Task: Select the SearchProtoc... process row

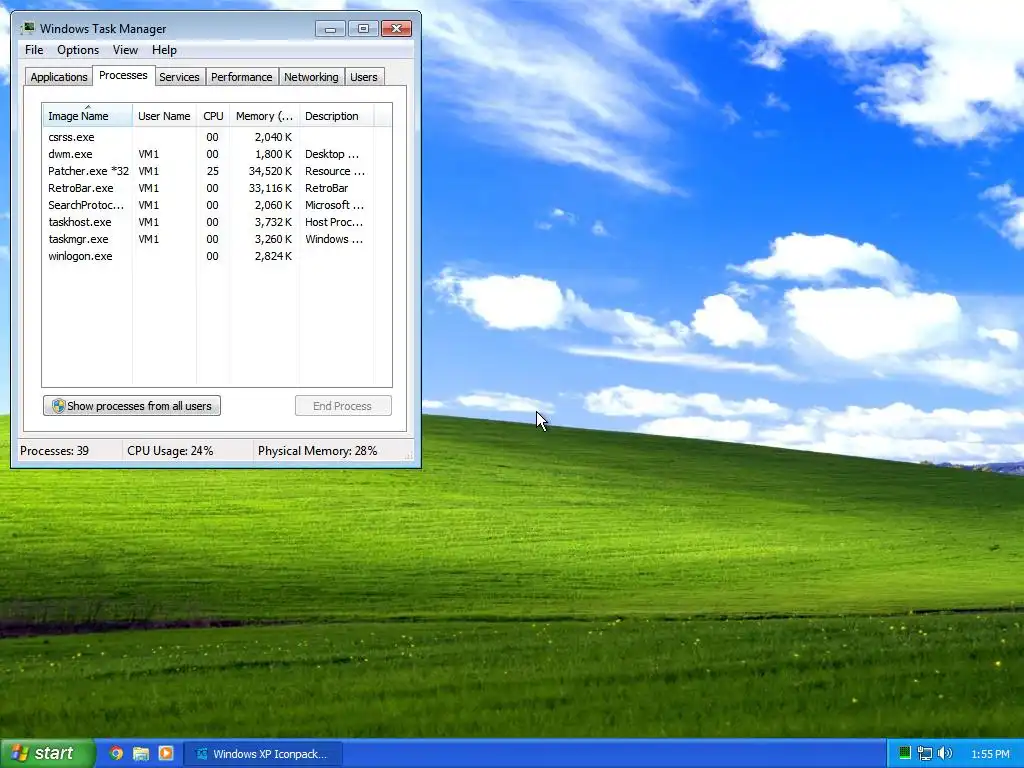Action: (217, 205)
